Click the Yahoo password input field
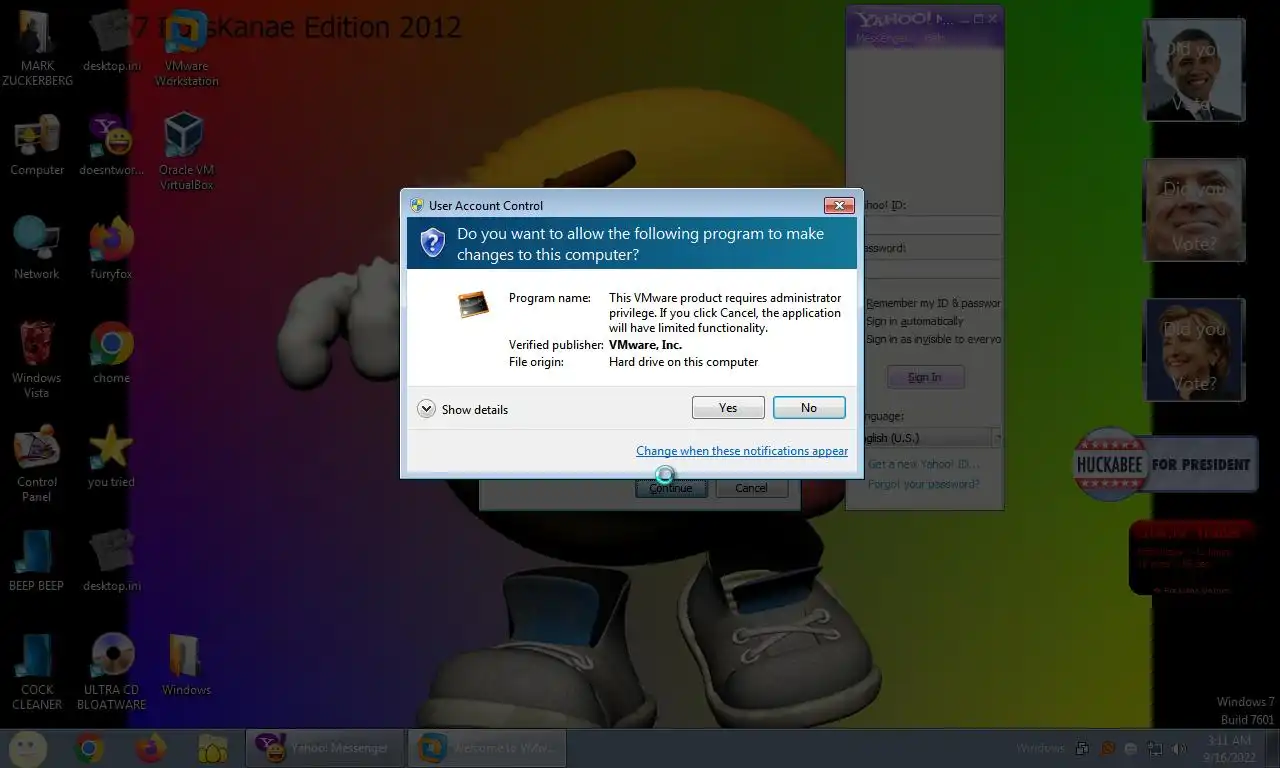This screenshot has width=1280, height=768. coord(932,269)
